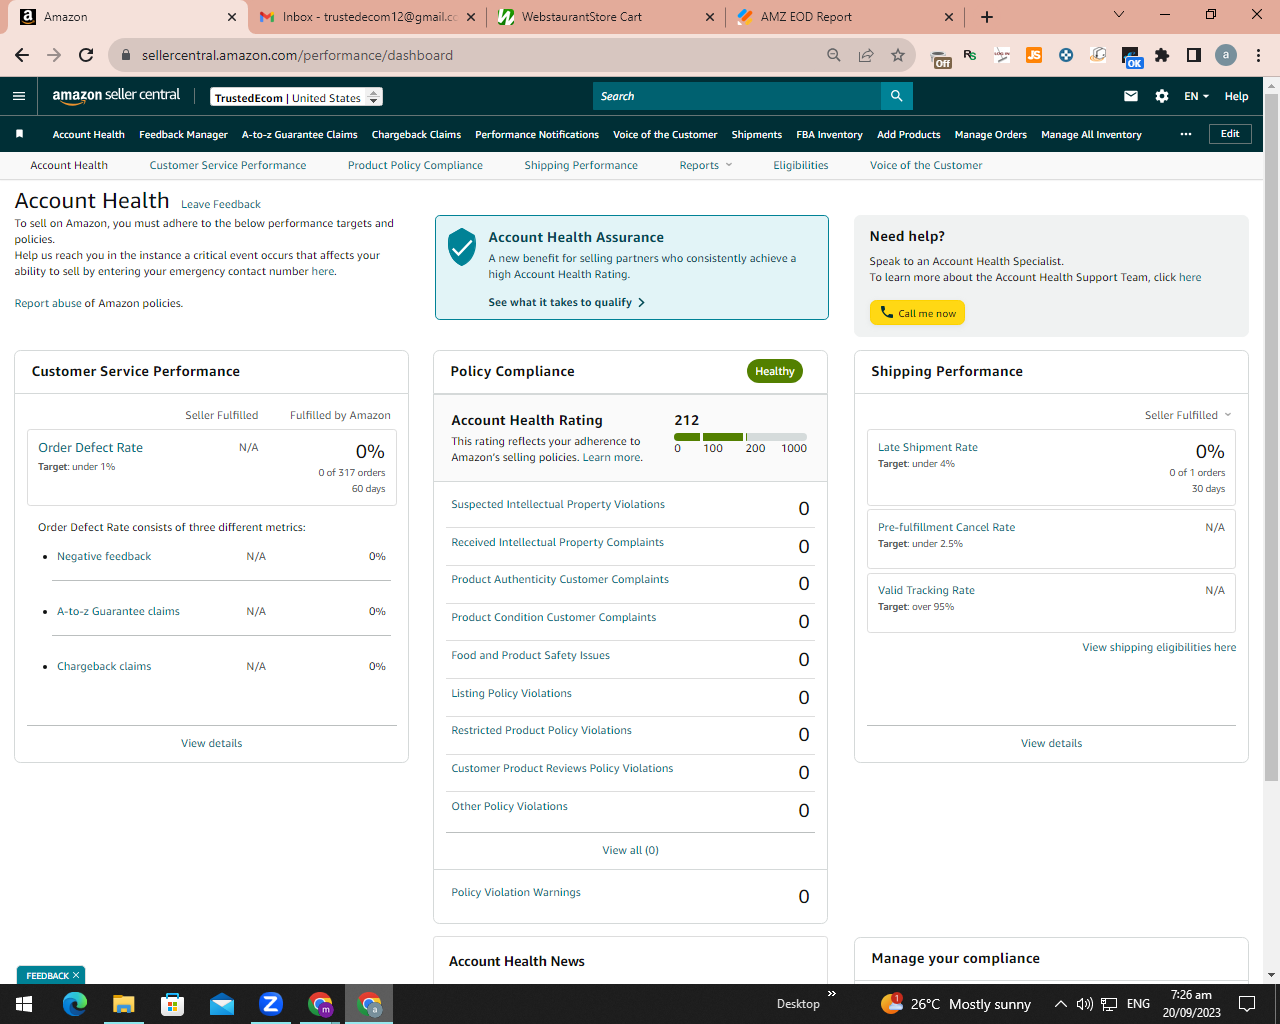This screenshot has height=1024, width=1280.
Task: Click the share page icon in address bar
Action: (866, 55)
